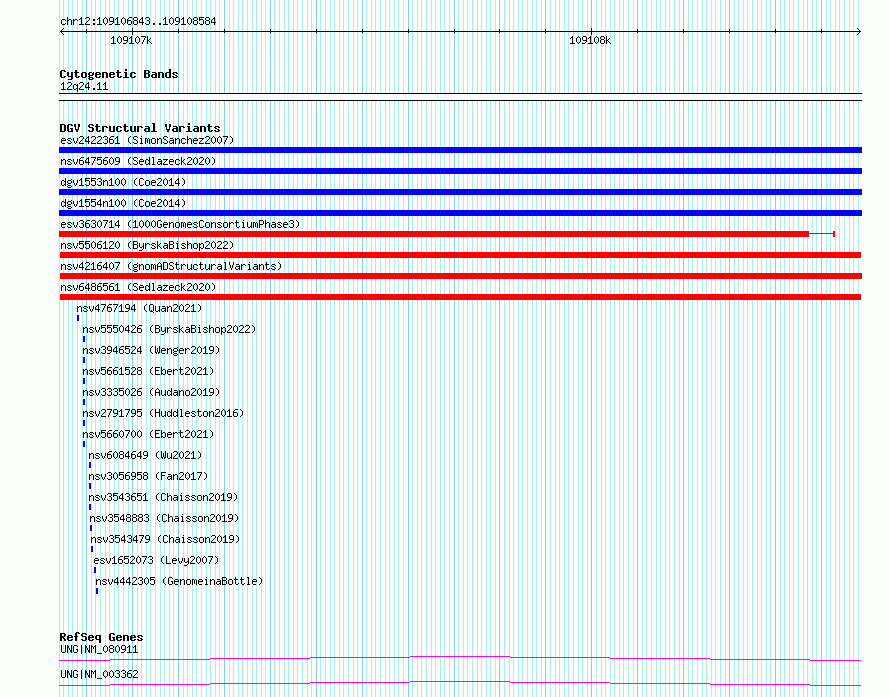This screenshot has height=697, width=890.
Task: Click the nsv3543479 (Chaisson2019) variant label
Action: click(165, 539)
